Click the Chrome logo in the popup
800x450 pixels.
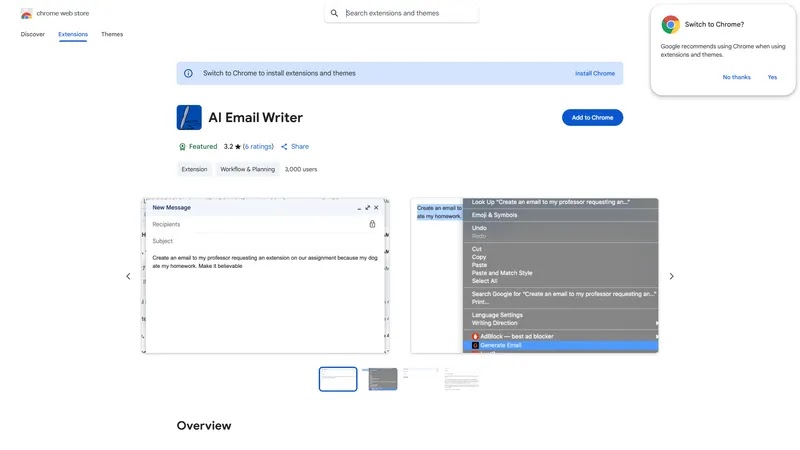tap(670, 24)
